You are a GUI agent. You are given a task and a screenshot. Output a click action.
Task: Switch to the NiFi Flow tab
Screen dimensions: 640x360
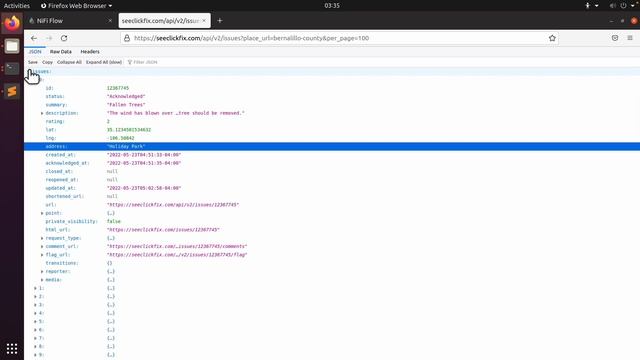[x=70, y=20]
